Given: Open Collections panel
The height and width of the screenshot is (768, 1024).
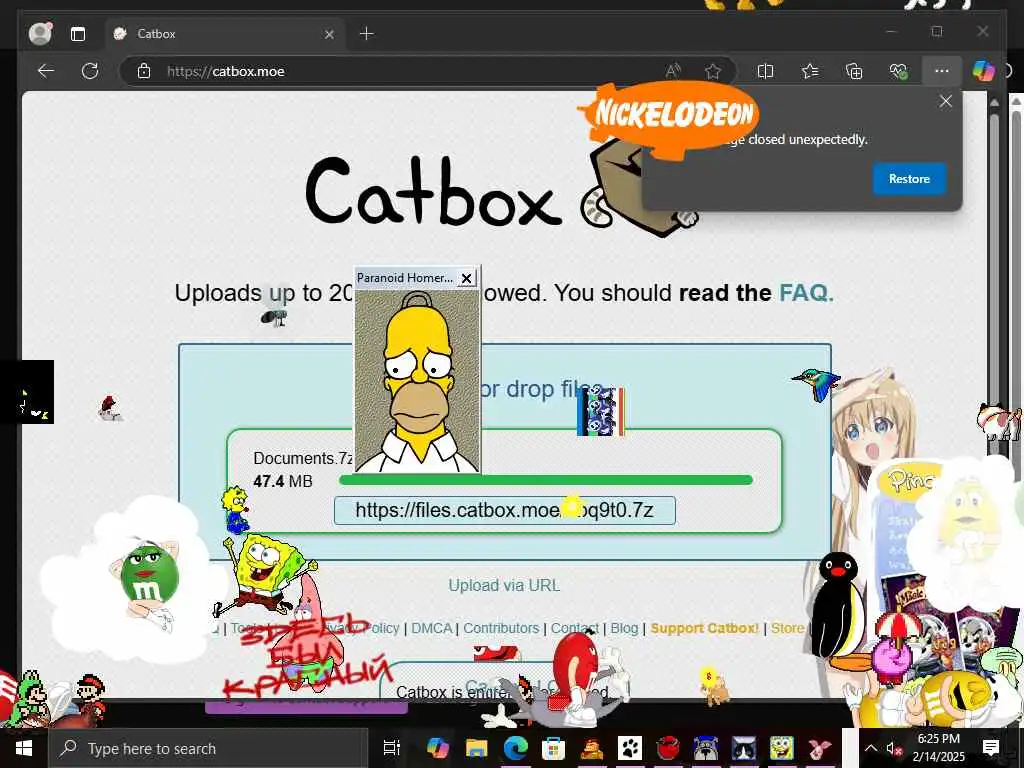Looking at the screenshot, I should point(854,71).
